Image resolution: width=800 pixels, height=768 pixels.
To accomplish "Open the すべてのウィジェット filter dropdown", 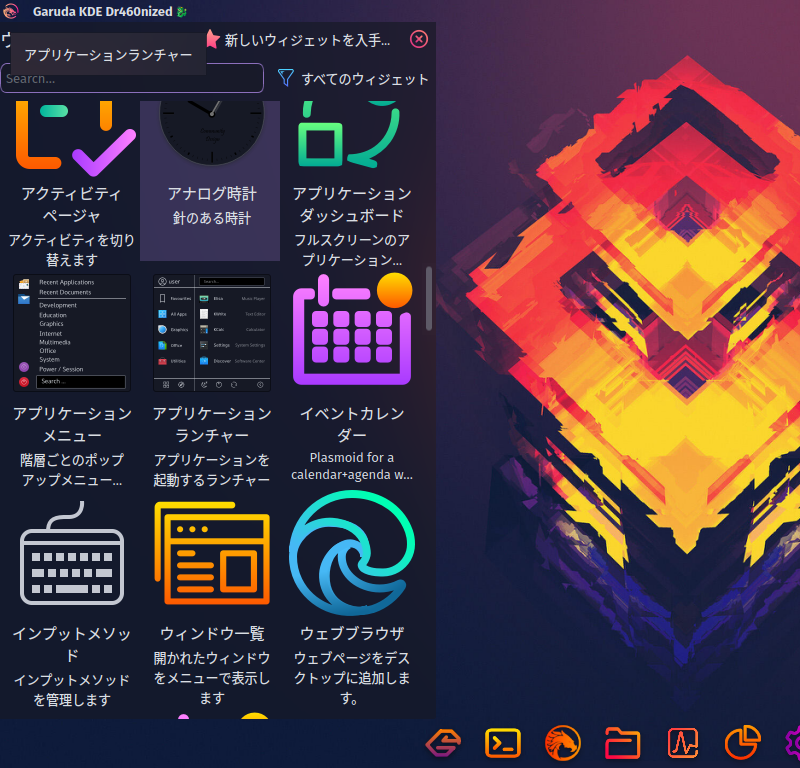I will tap(353, 79).
